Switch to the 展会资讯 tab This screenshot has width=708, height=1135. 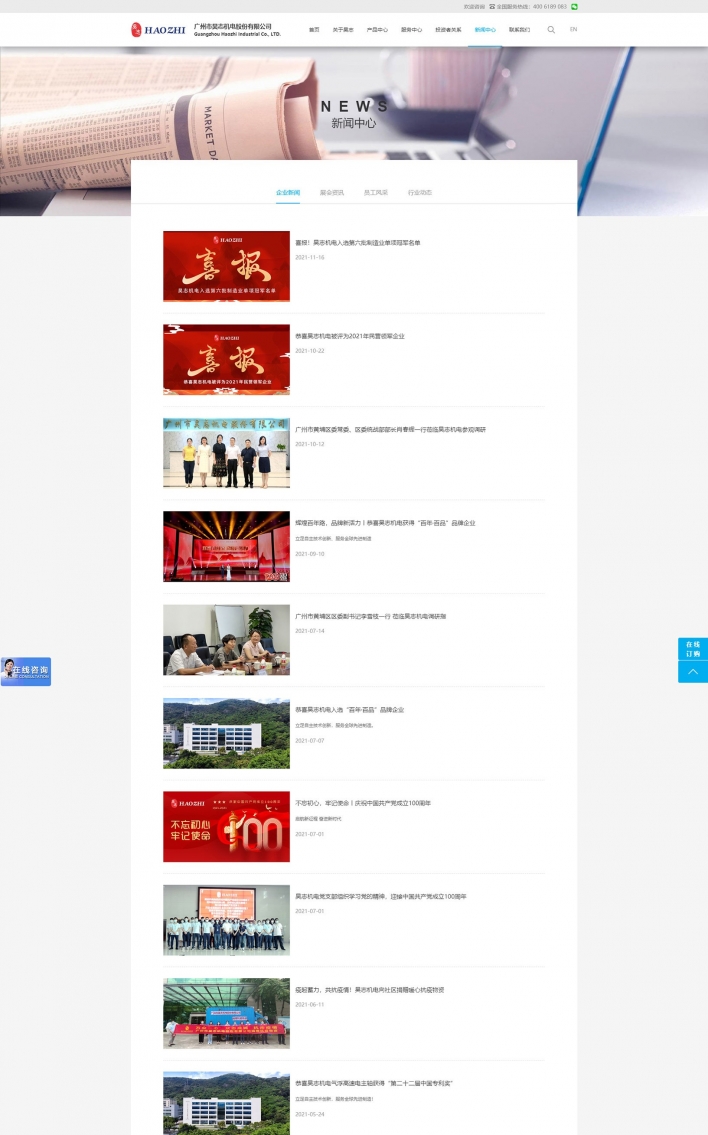click(x=332, y=192)
